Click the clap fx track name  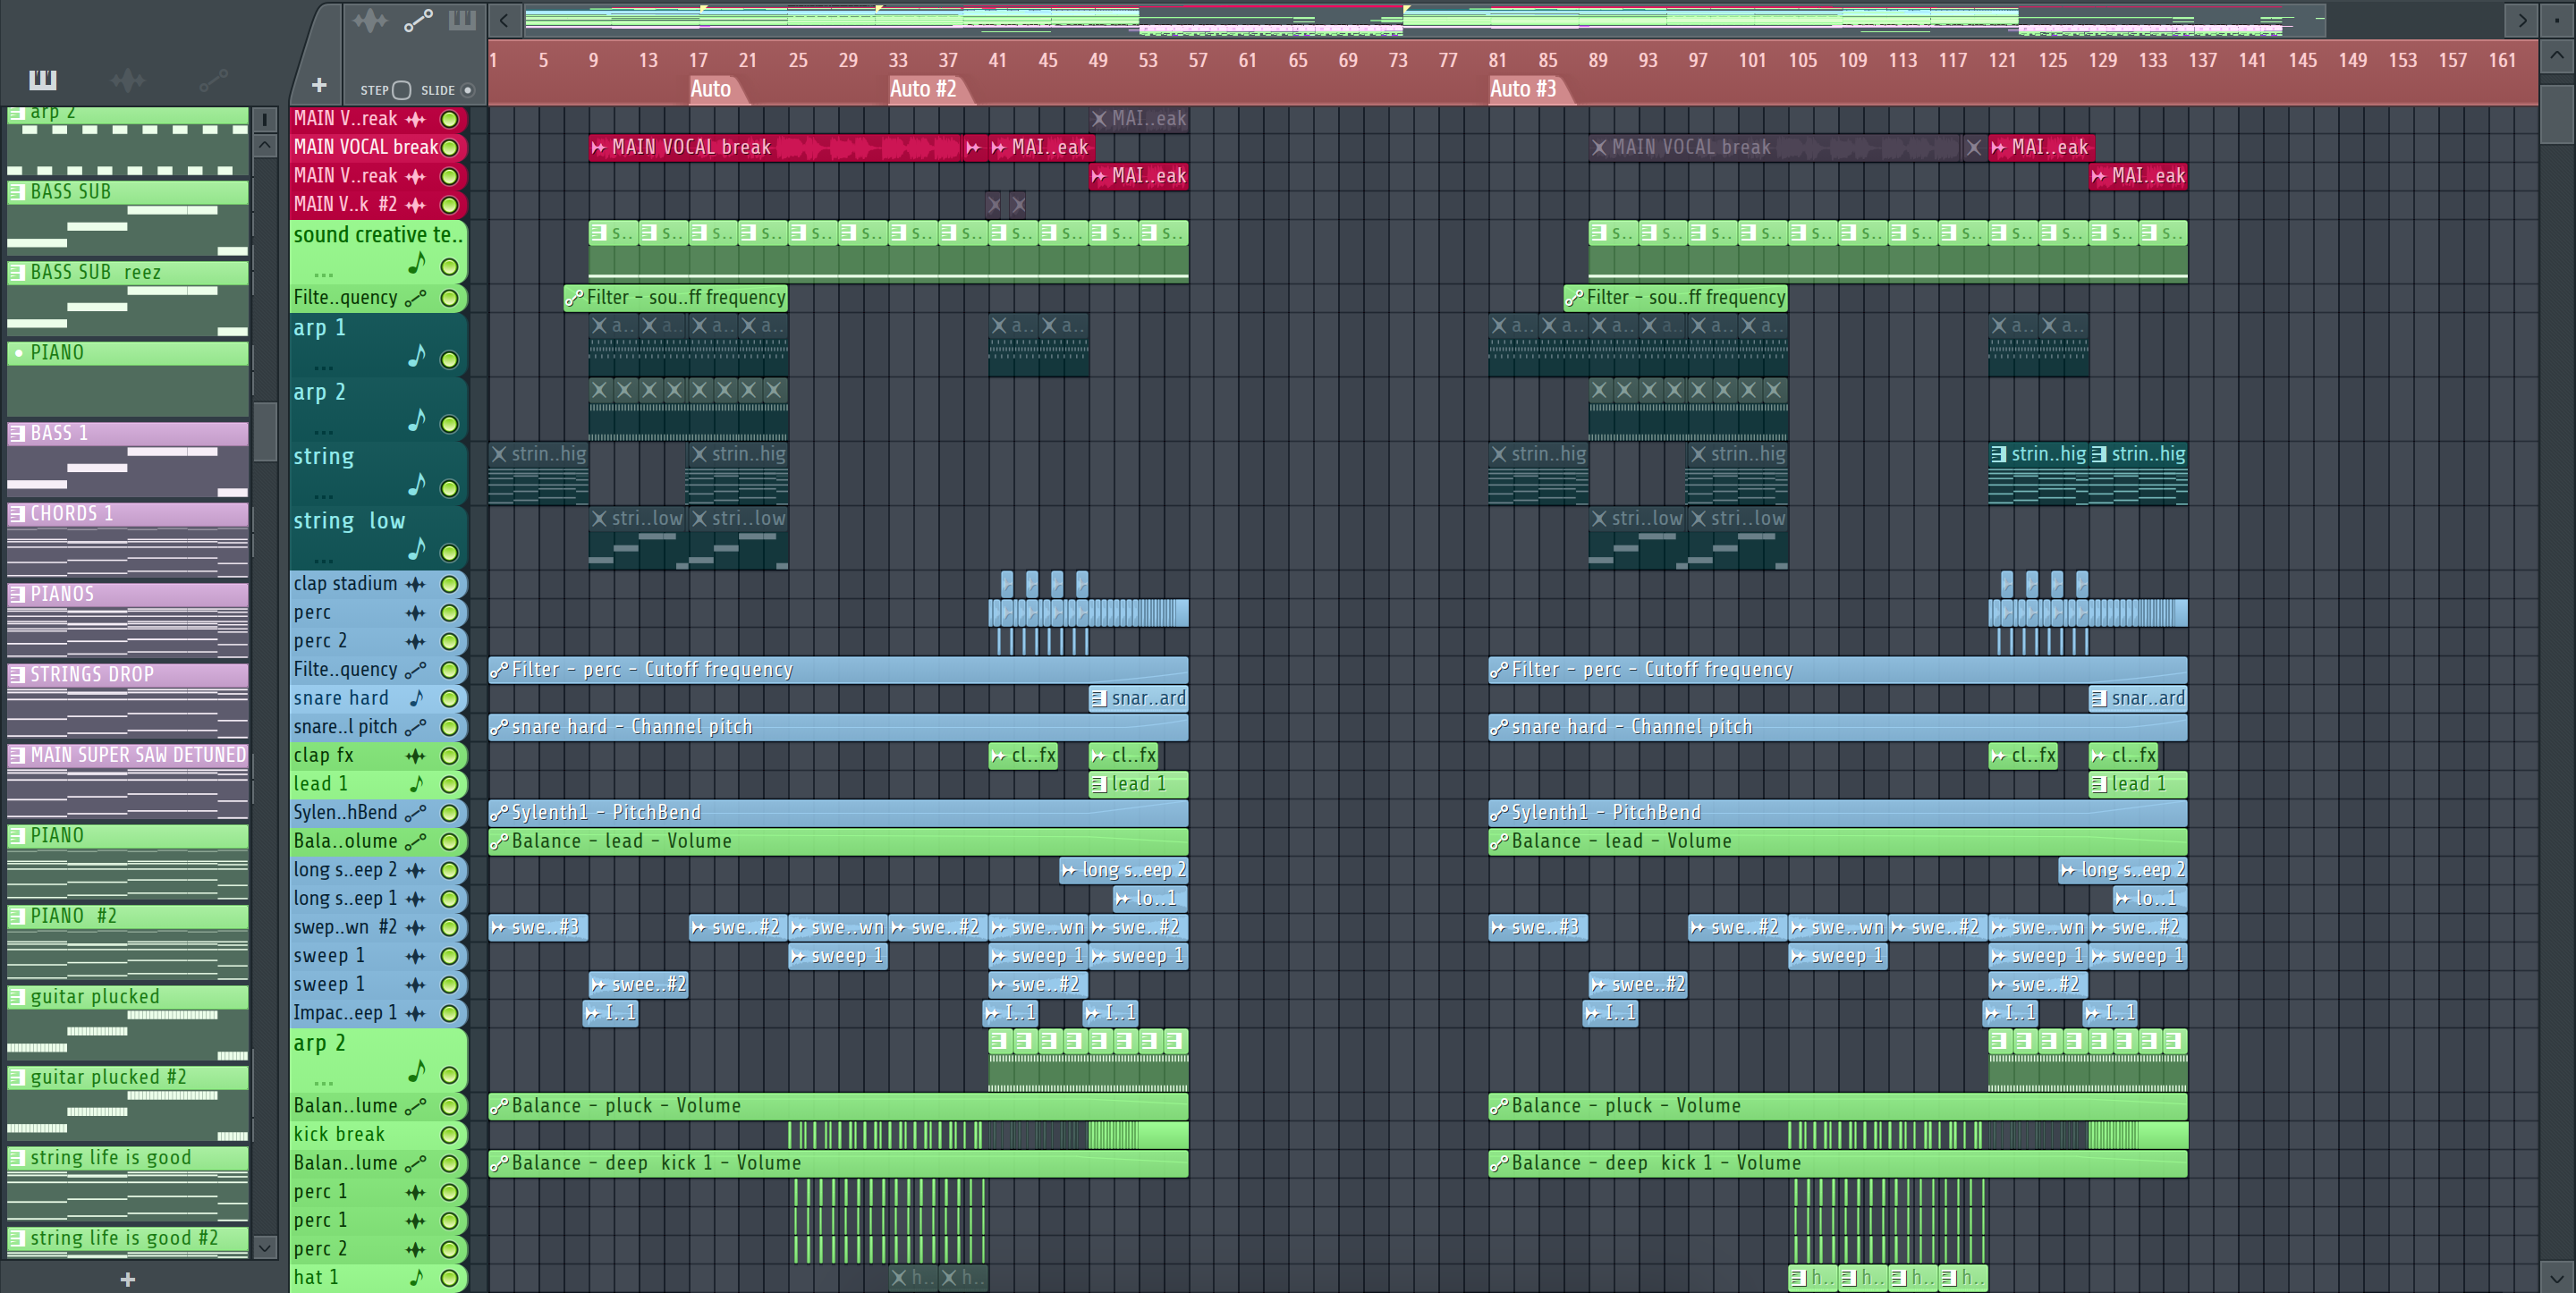[x=323, y=756]
